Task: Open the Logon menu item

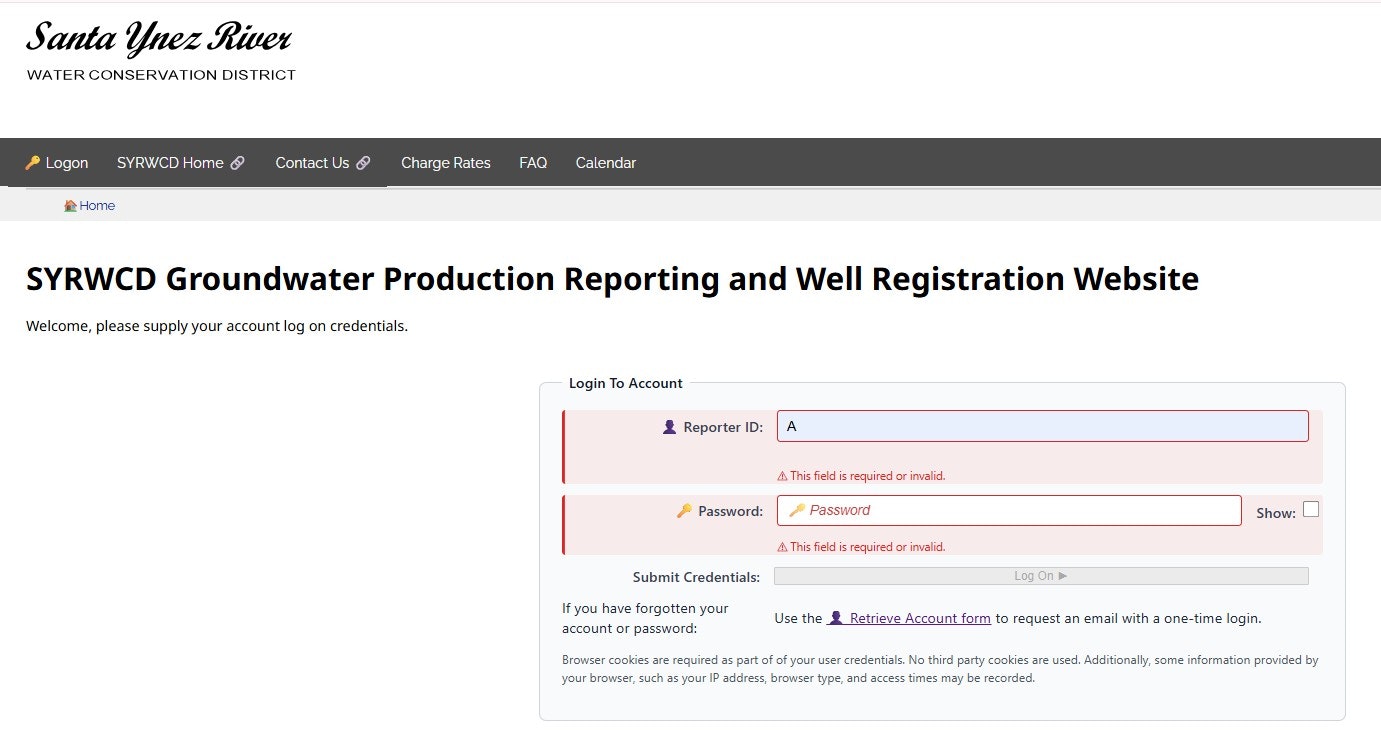Action: (57, 163)
